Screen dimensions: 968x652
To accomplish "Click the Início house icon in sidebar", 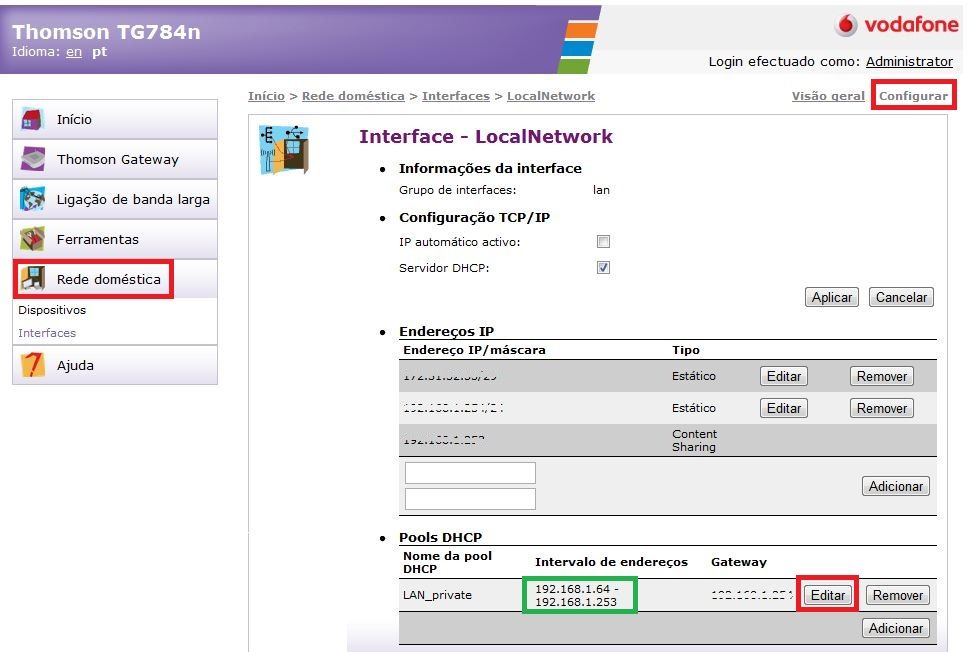I will [x=33, y=119].
